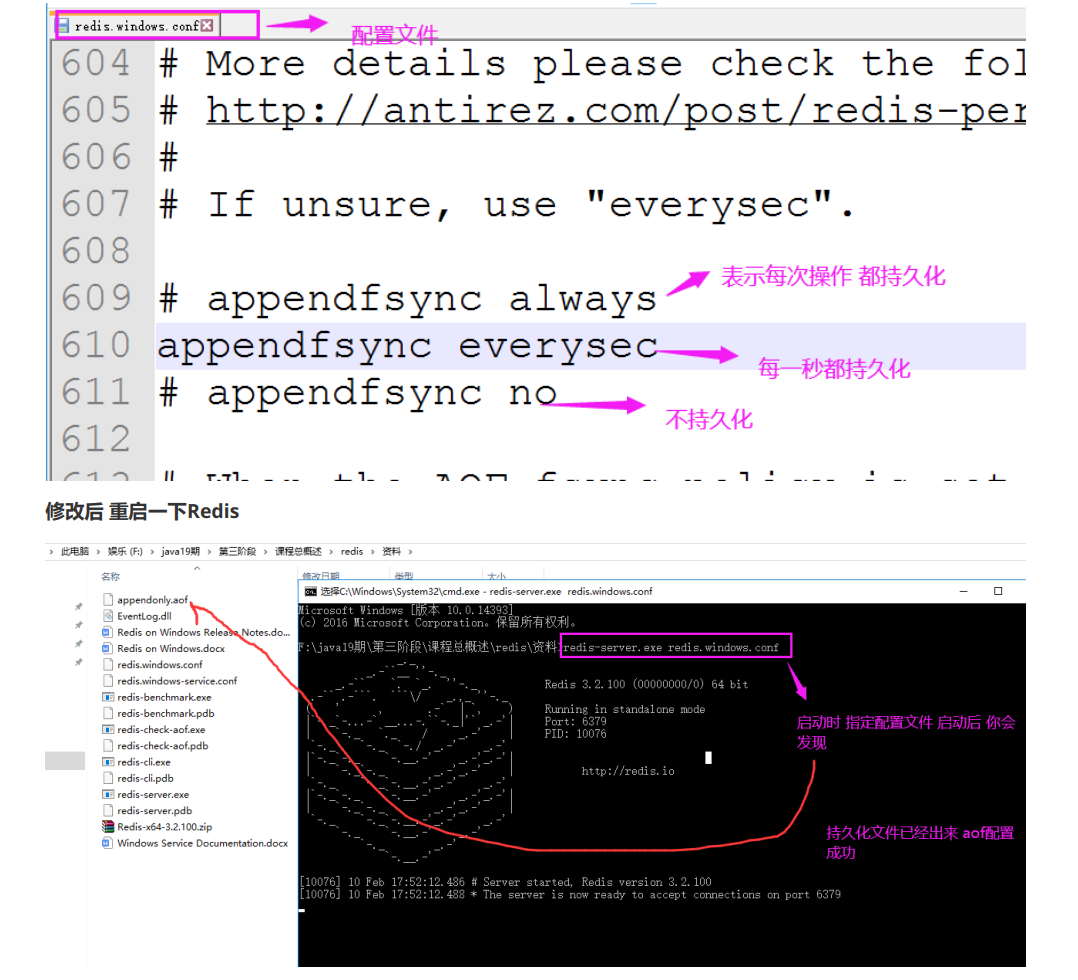Click redis-cli.exe application icon
1078x980 pixels.
click(108, 762)
